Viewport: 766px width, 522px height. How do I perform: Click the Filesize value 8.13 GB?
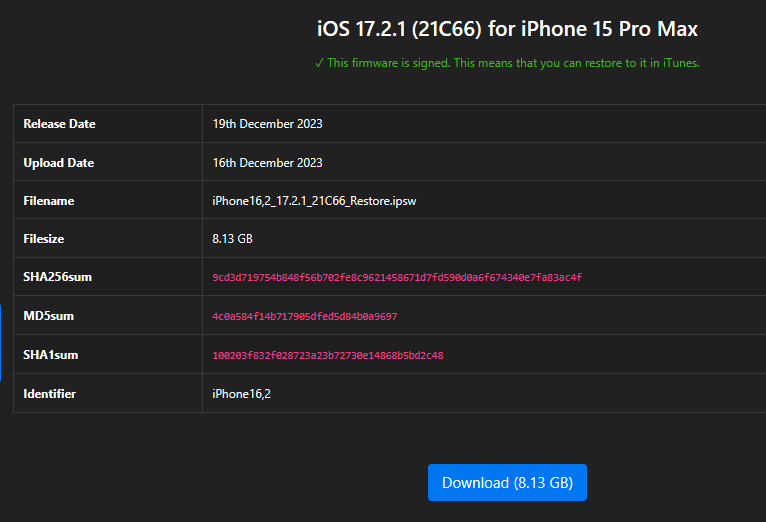(x=232, y=239)
